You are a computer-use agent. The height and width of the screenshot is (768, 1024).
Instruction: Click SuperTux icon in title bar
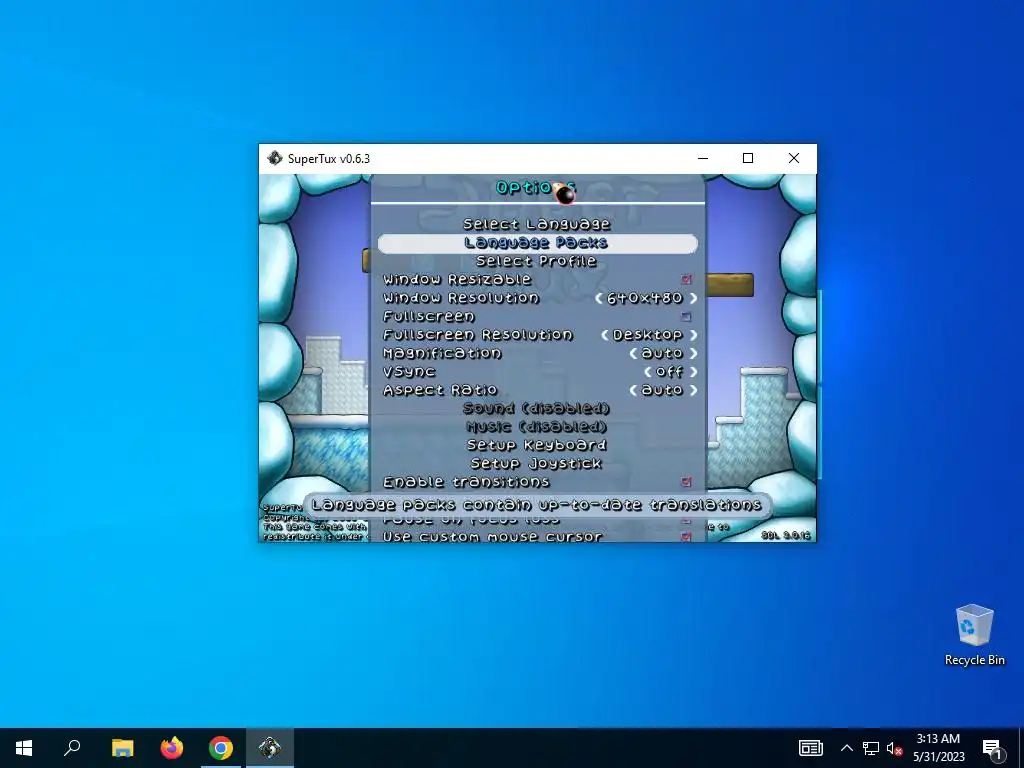coord(274,158)
